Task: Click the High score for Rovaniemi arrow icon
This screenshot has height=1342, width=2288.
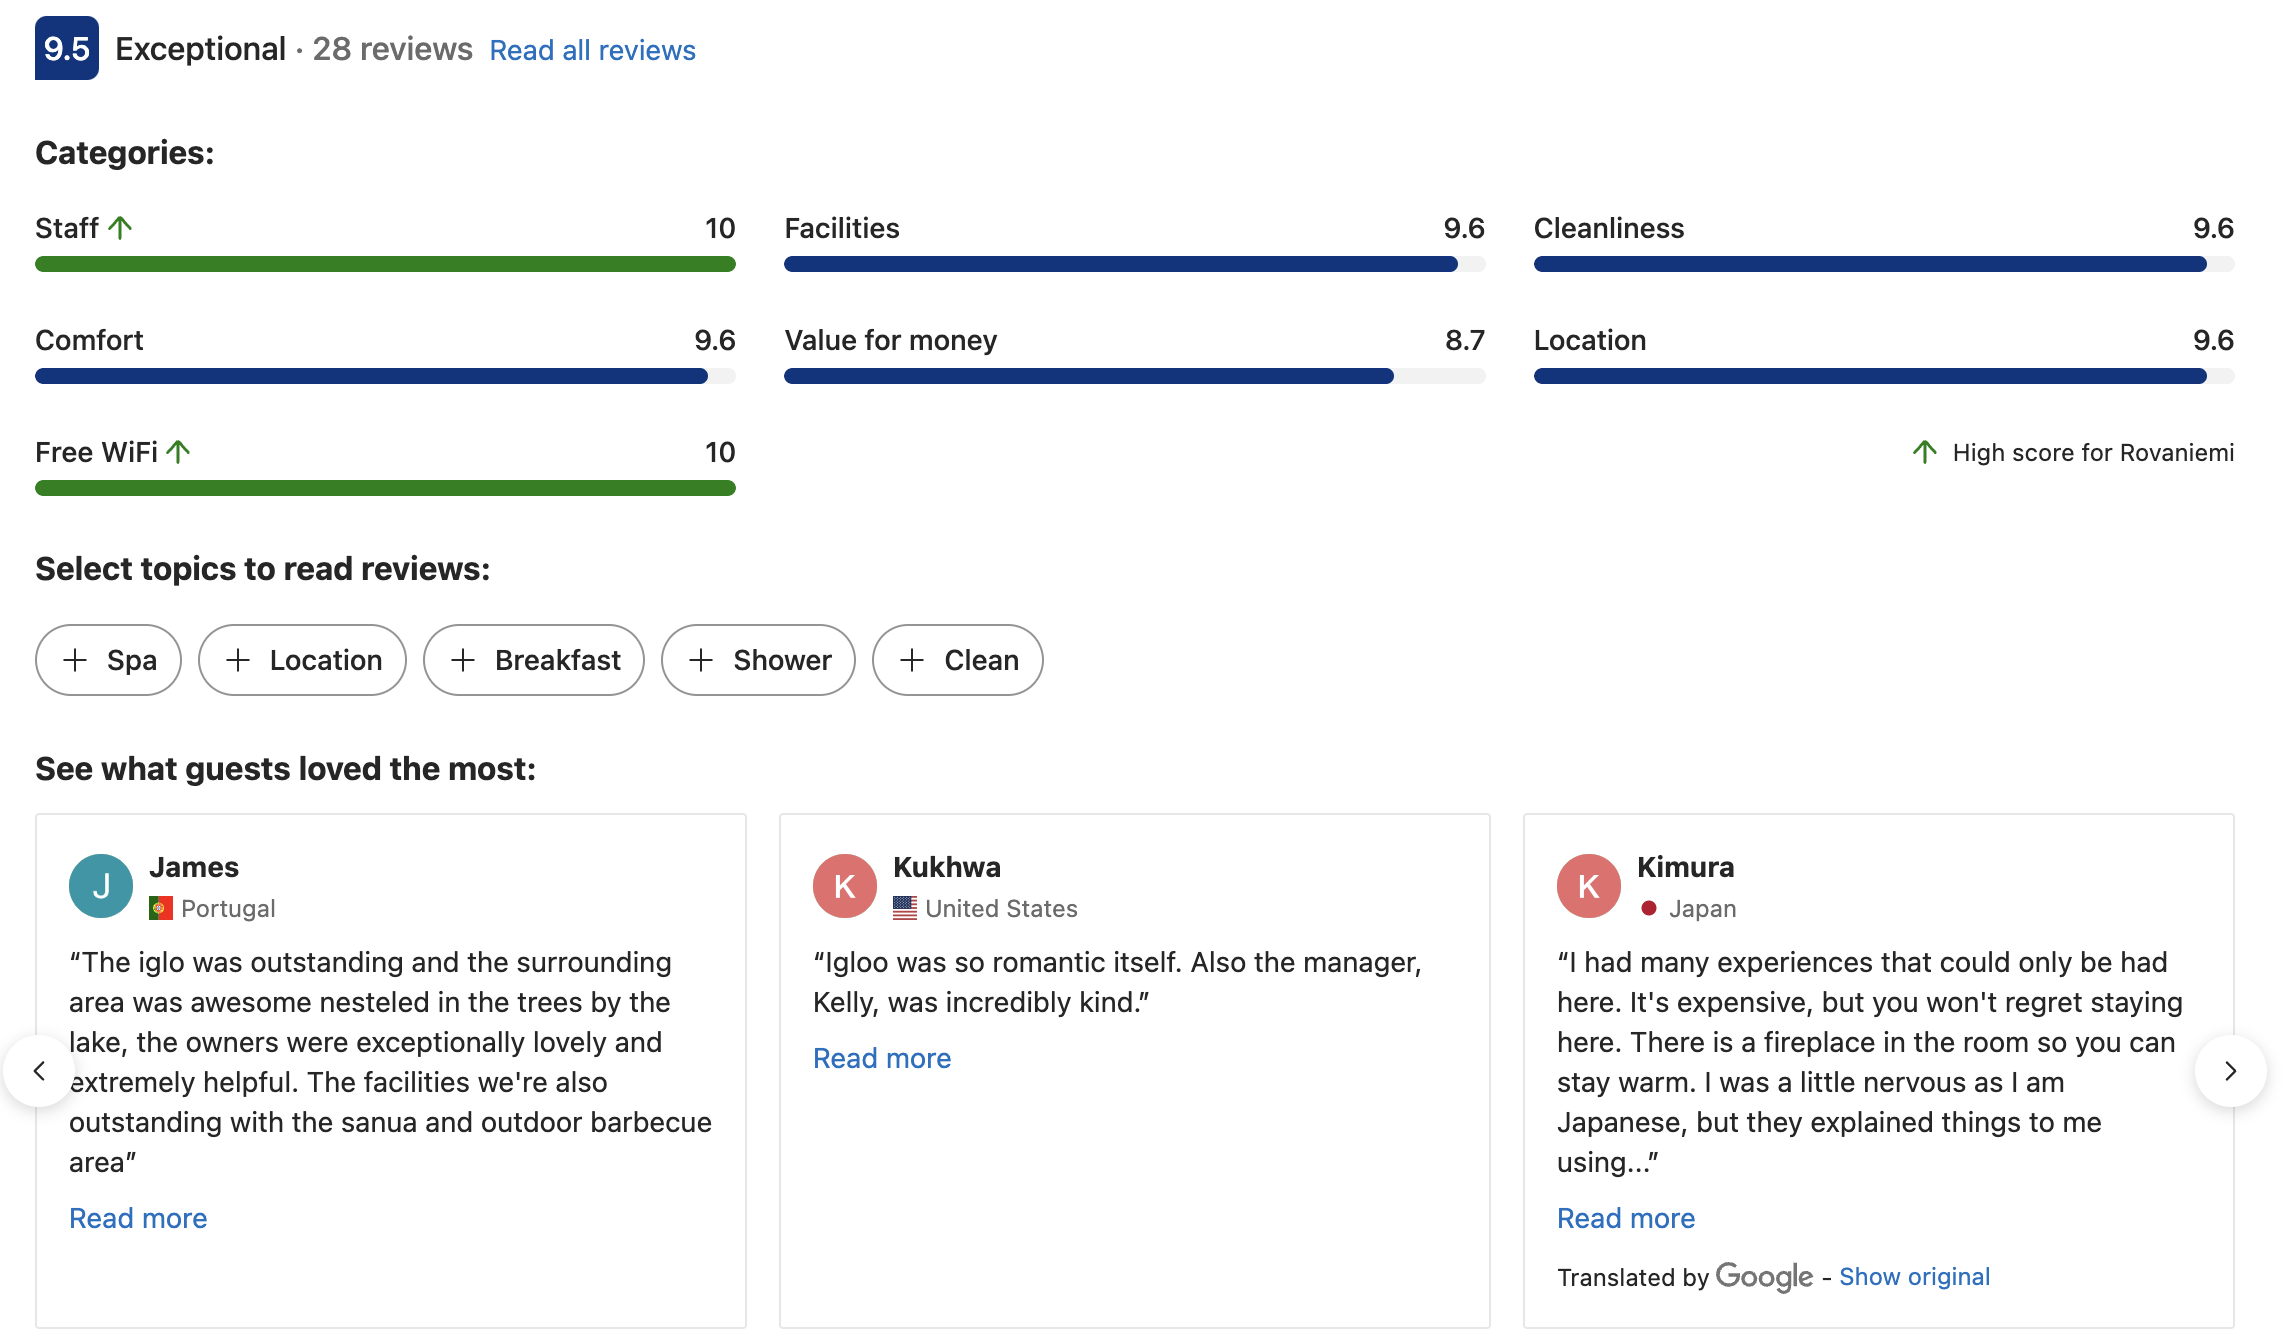Action: pos(1924,452)
